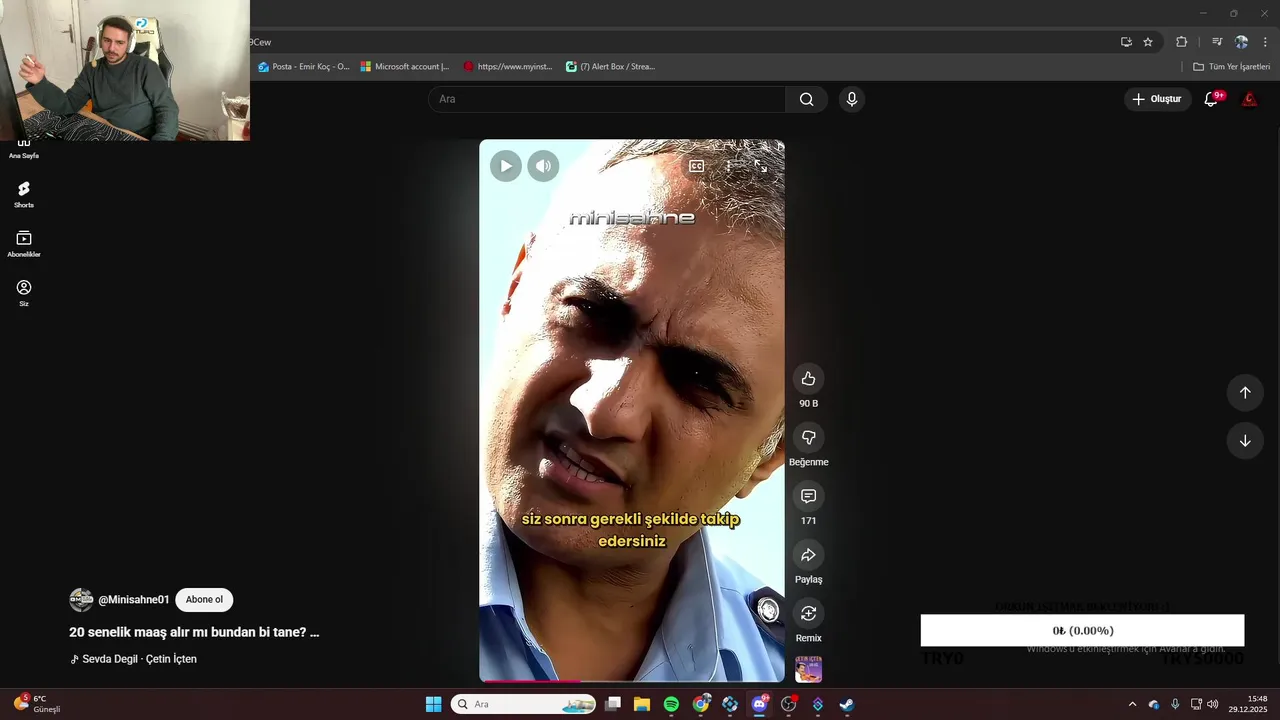The width and height of the screenshot is (1280, 720).
Task: Install the app via address bar icon
Action: tap(1126, 42)
